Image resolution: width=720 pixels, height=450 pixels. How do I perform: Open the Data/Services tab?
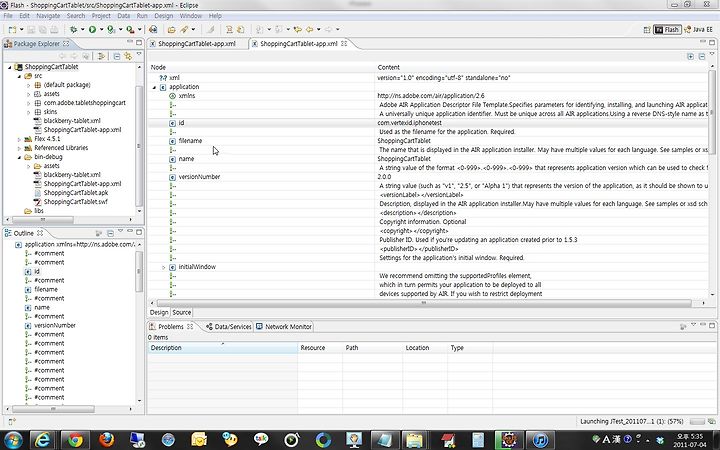click(228, 326)
